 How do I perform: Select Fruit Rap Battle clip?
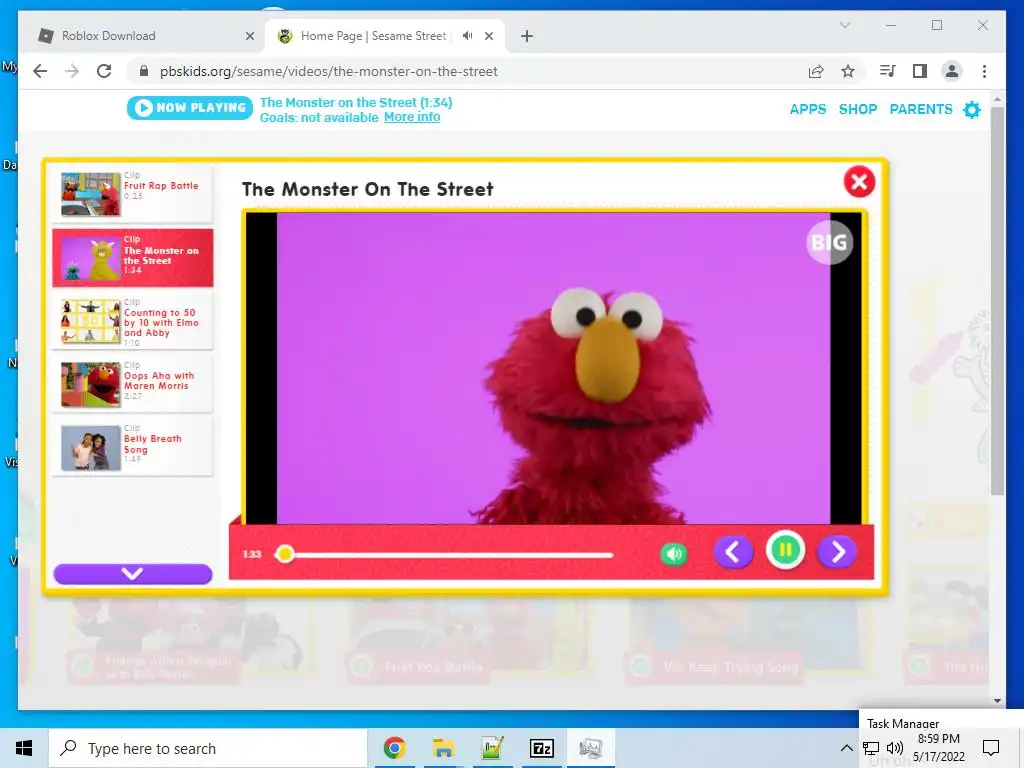click(x=133, y=193)
